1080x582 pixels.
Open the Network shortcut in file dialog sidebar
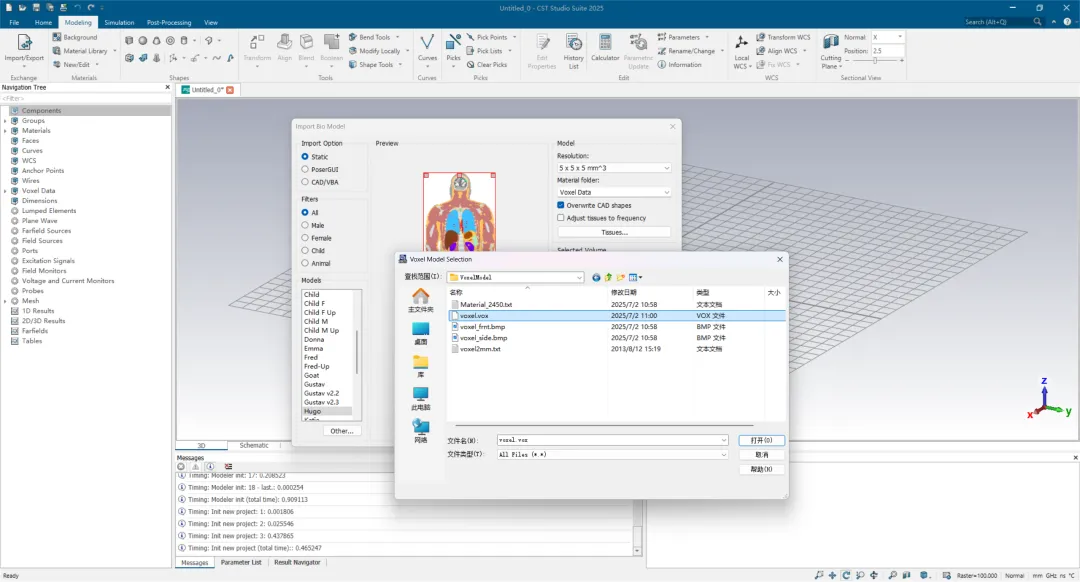tap(420, 431)
